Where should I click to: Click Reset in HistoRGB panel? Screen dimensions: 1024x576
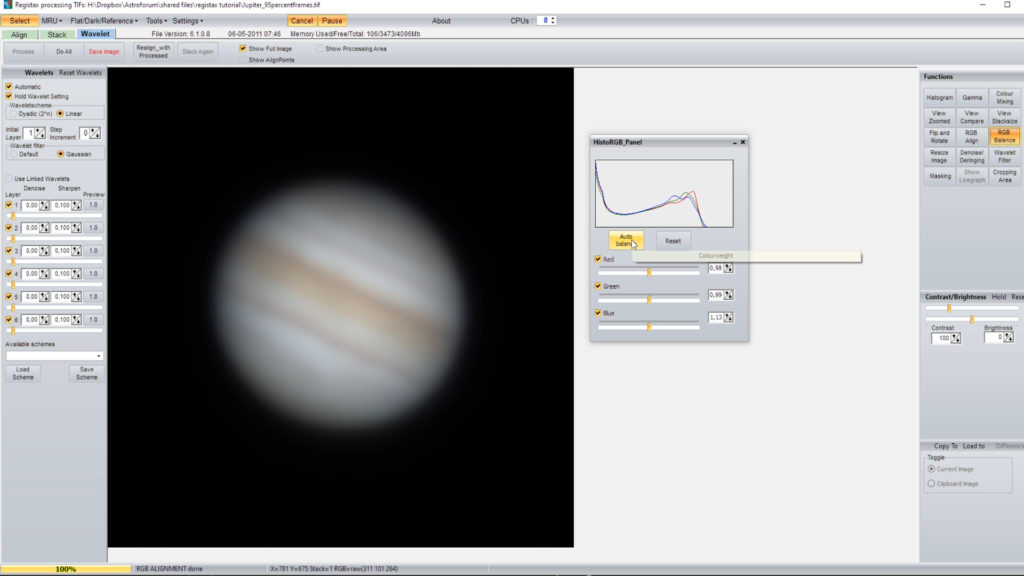click(673, 240)
